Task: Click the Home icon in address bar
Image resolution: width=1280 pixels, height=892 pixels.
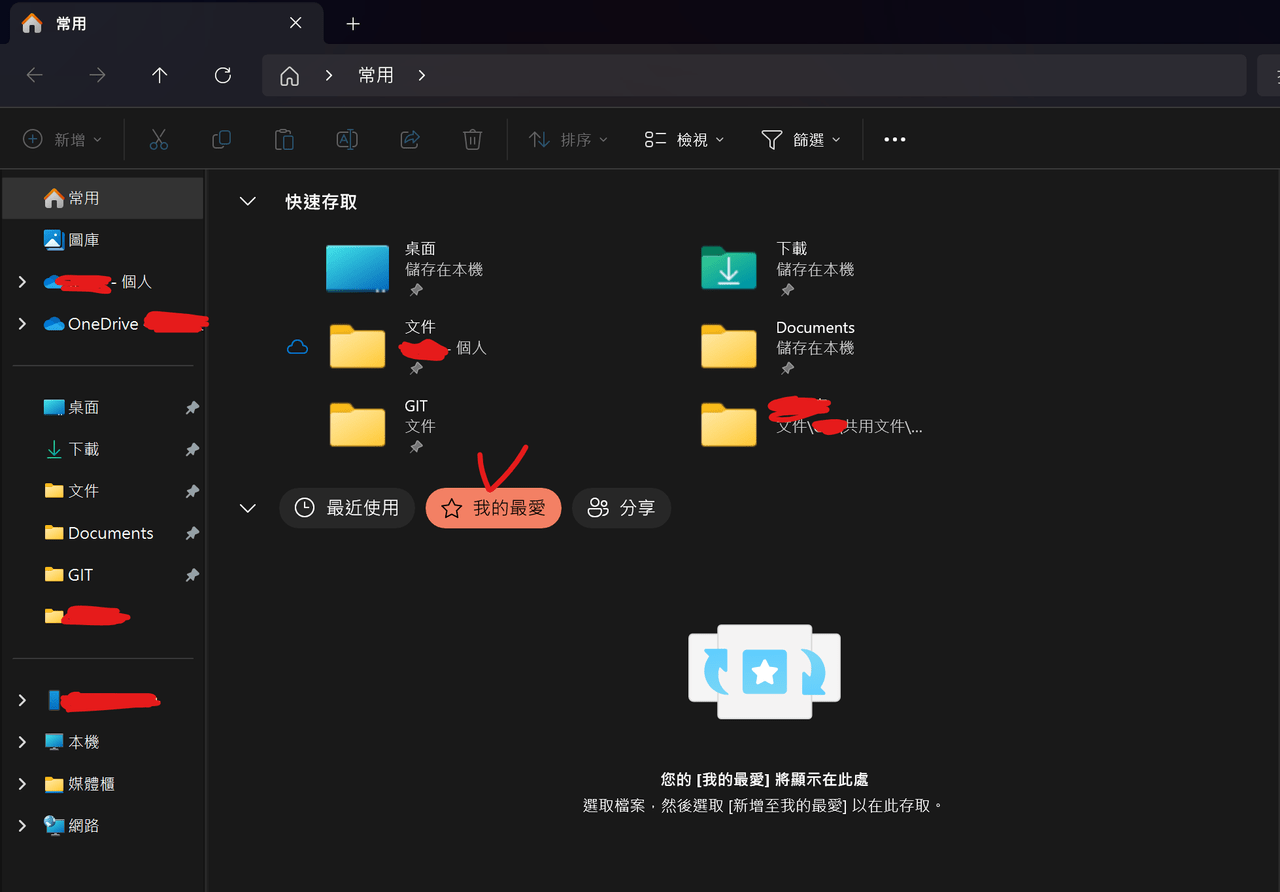Action: click(x=290, y=76)
